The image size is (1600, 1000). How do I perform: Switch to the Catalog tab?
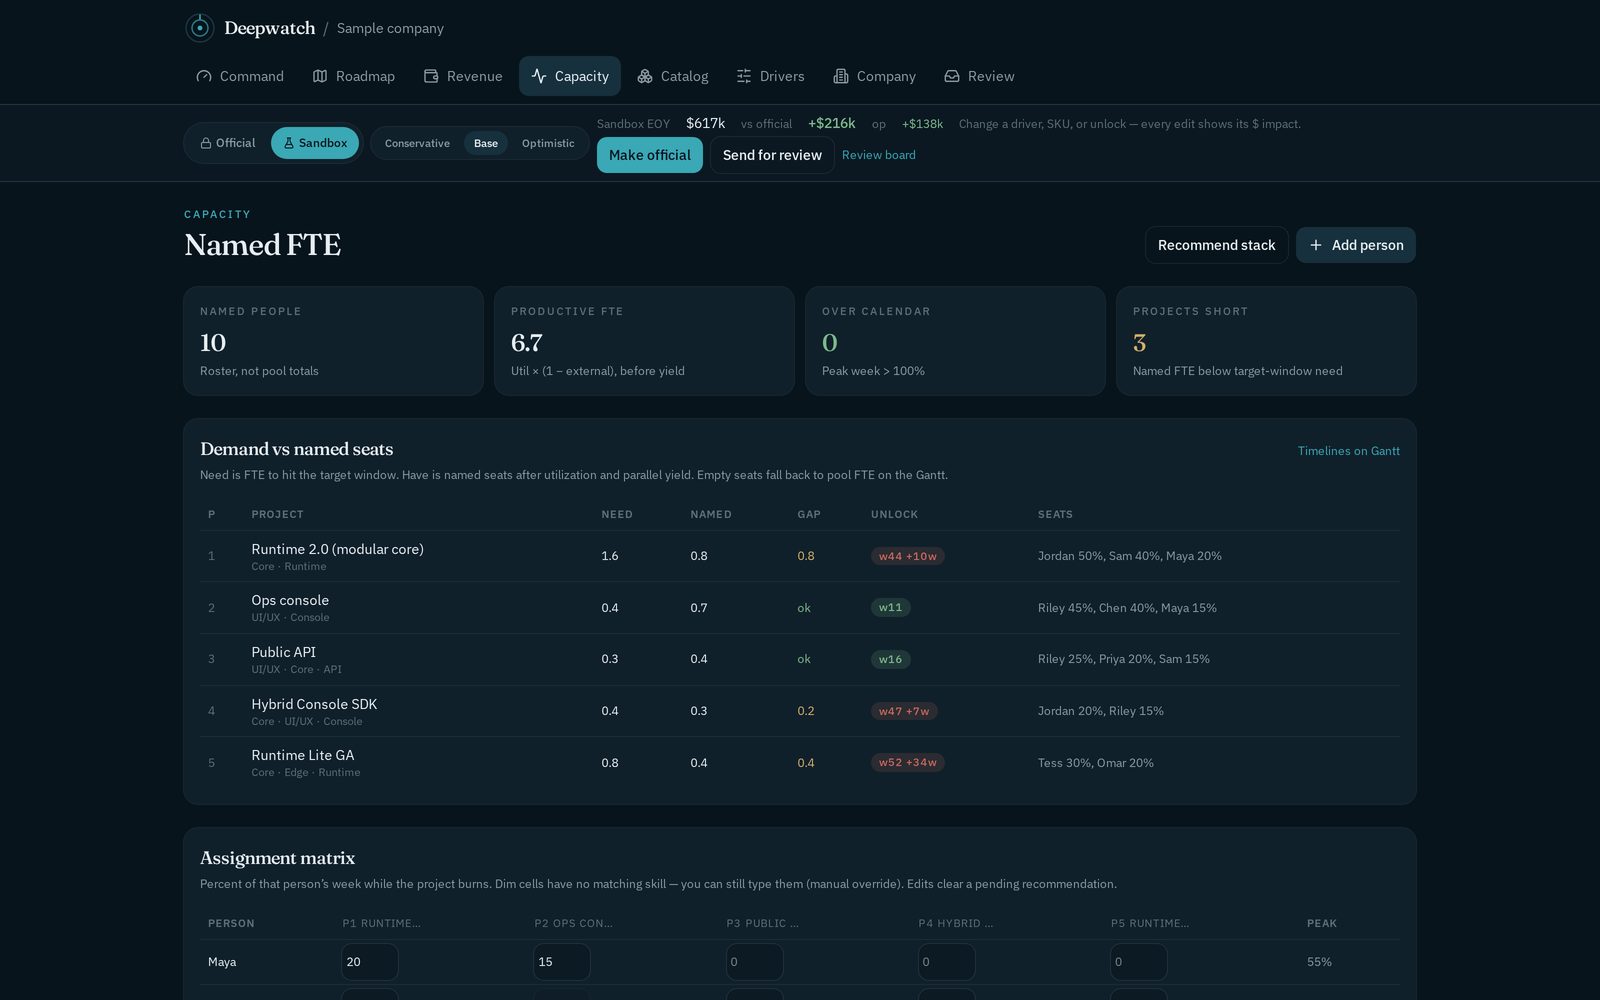pos(673,76)
